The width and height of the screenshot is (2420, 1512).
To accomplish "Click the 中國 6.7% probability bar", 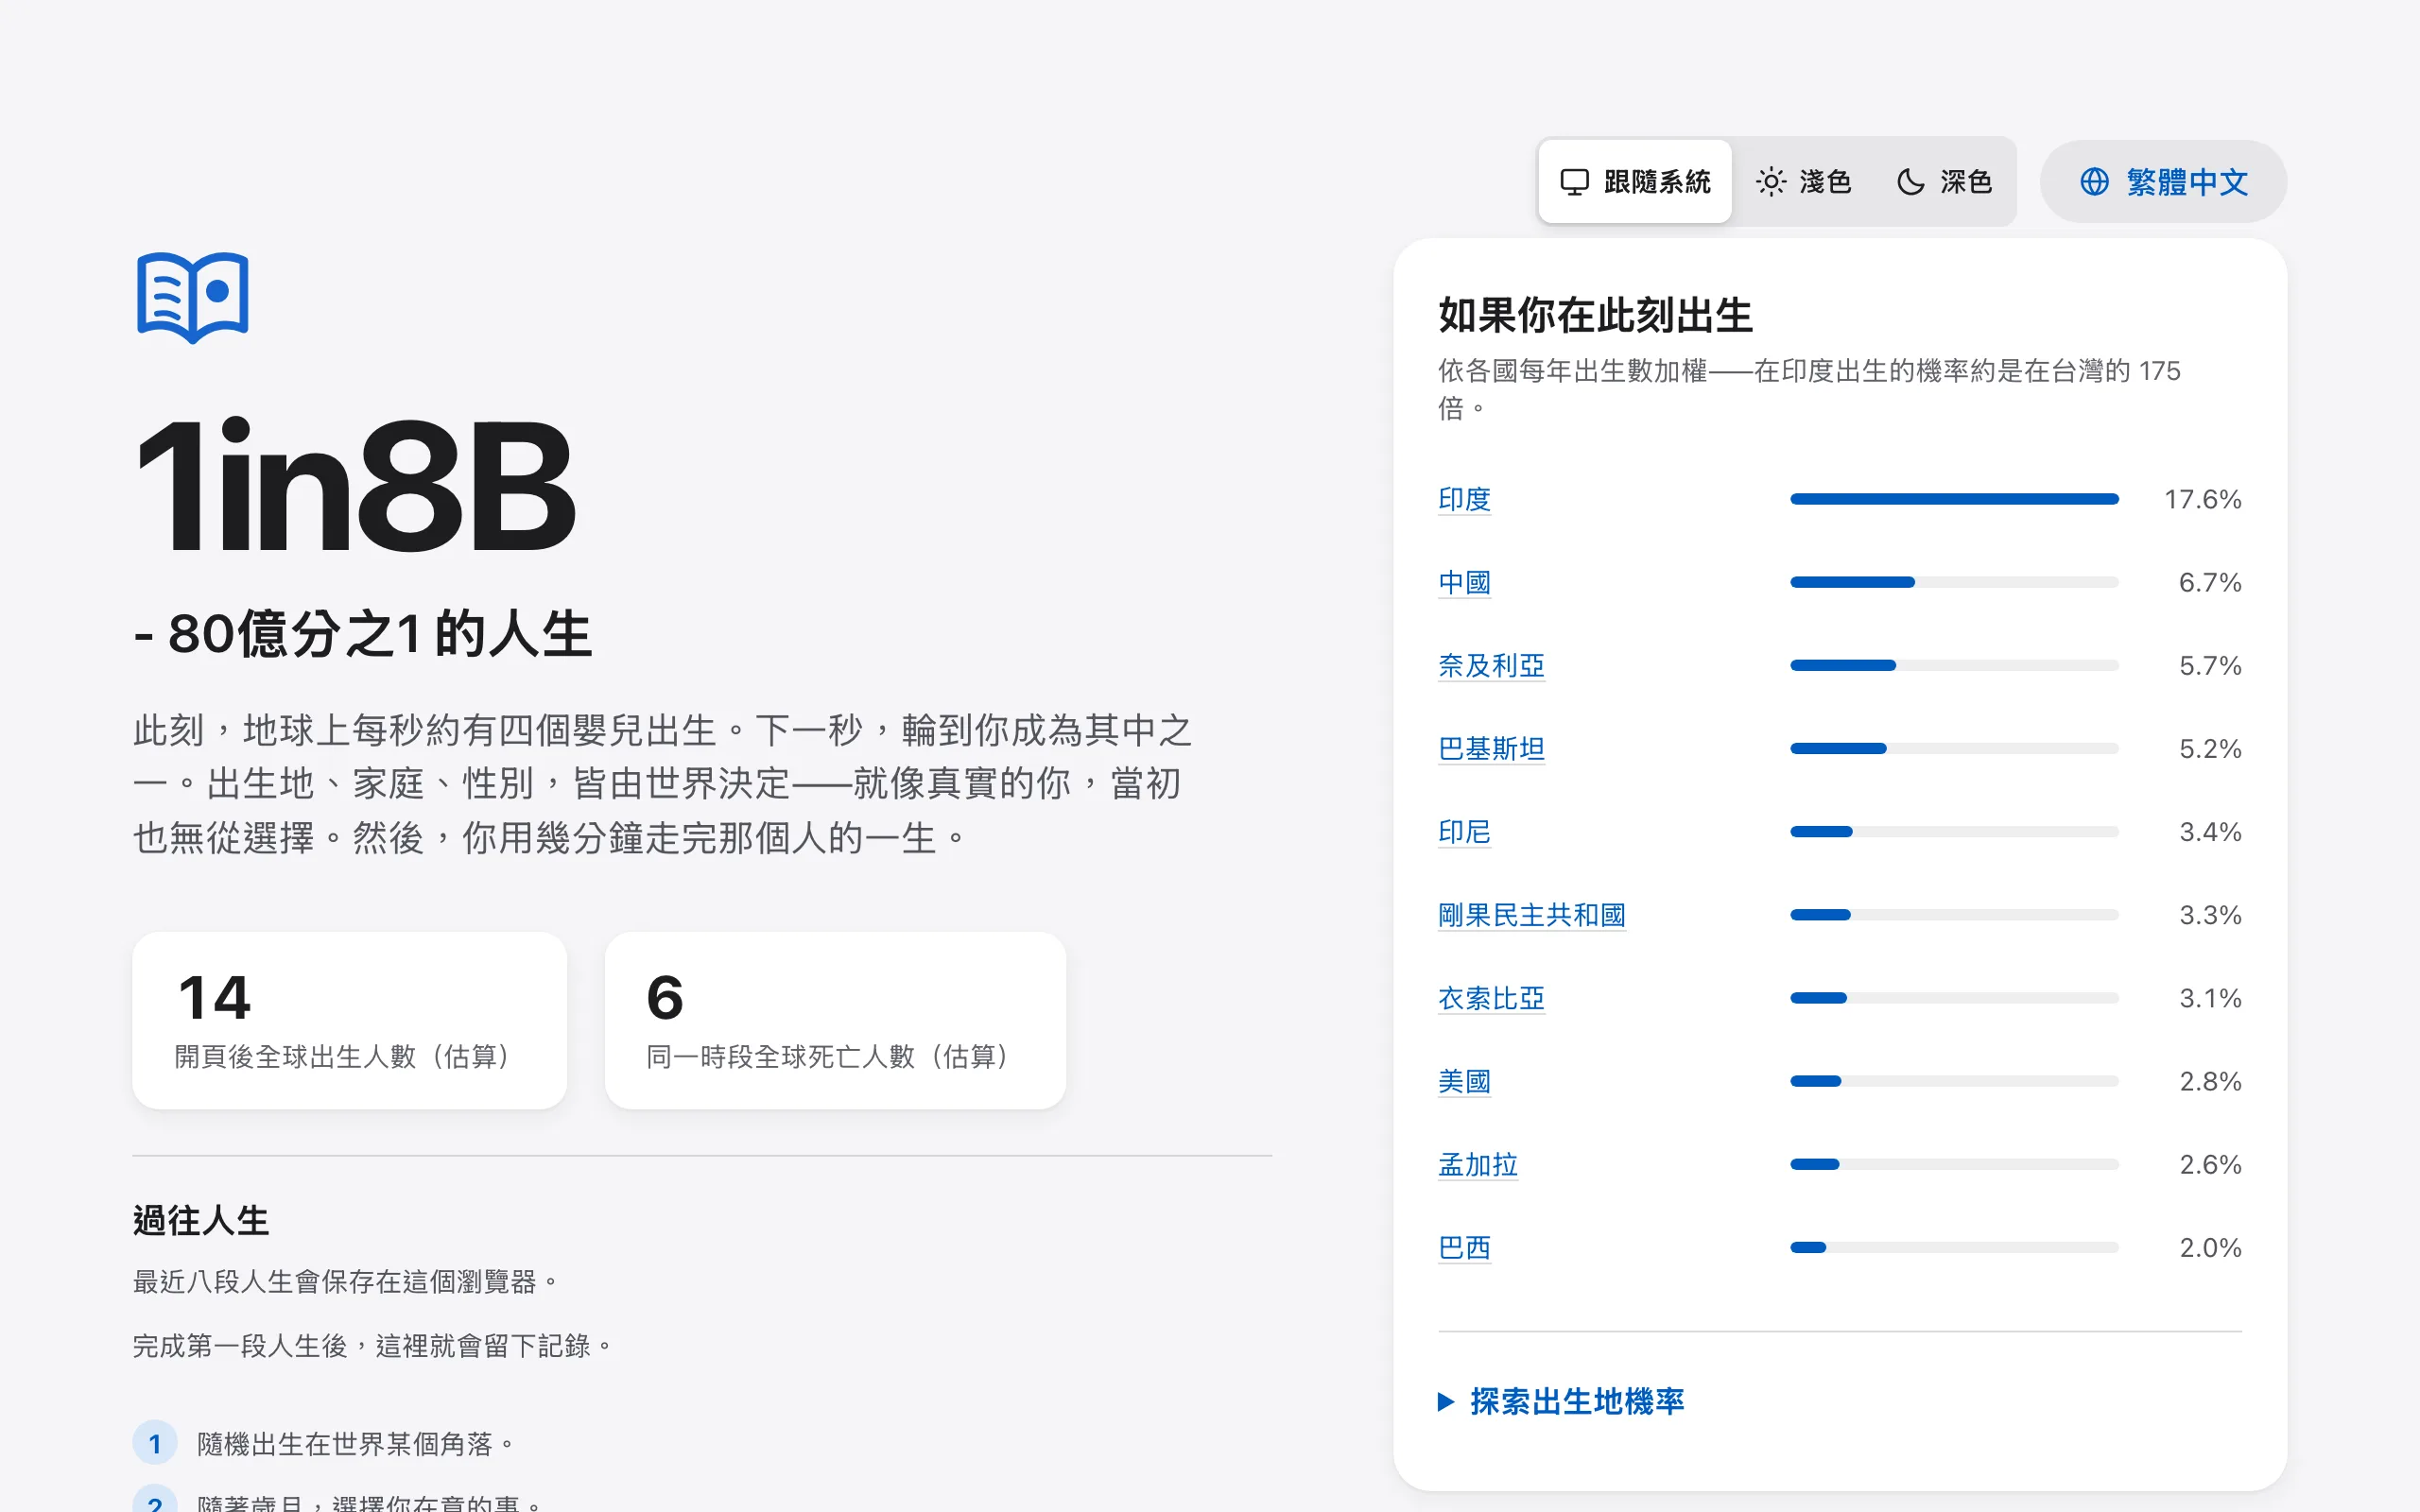I will (x=1954, y=582).
